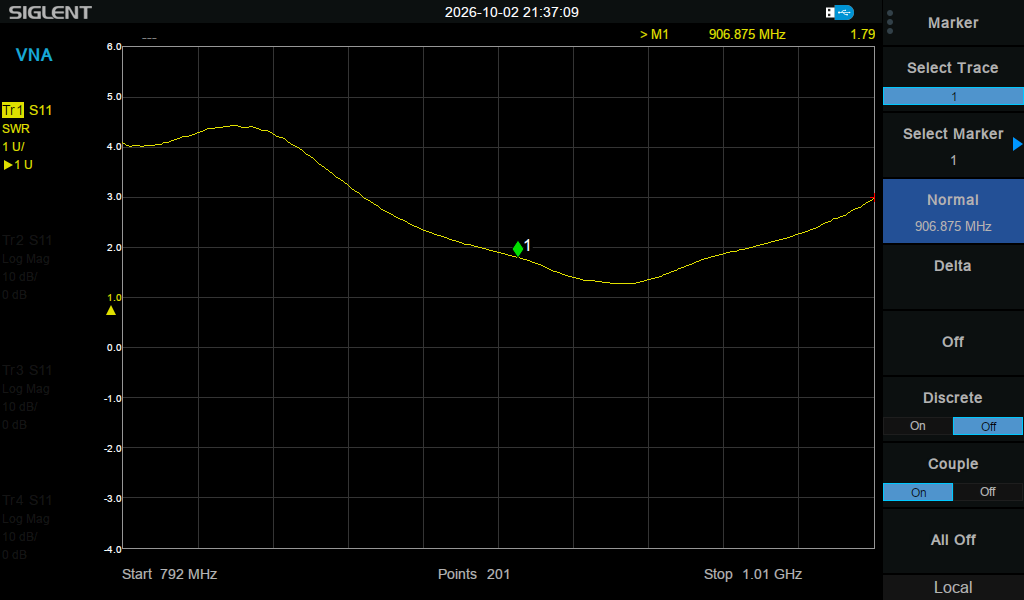Click the Tr3 10 dB/ scale label
This screenshot has height=600, width=1024.
pyautogui.click(x=20, y=407)
